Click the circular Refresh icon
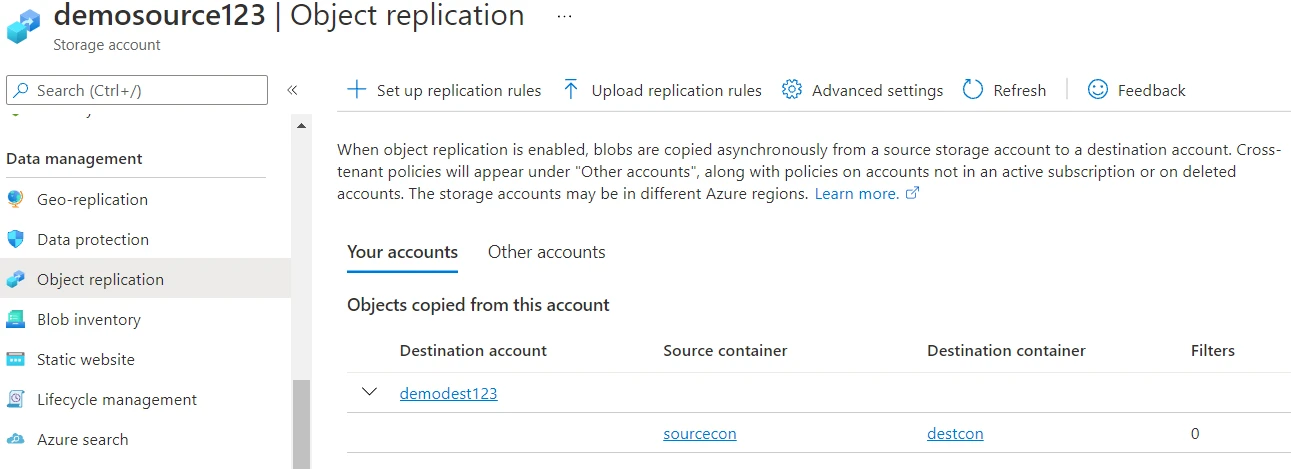Image resolution: width=1291 pixels, height=469 pixels. [973, 90]
